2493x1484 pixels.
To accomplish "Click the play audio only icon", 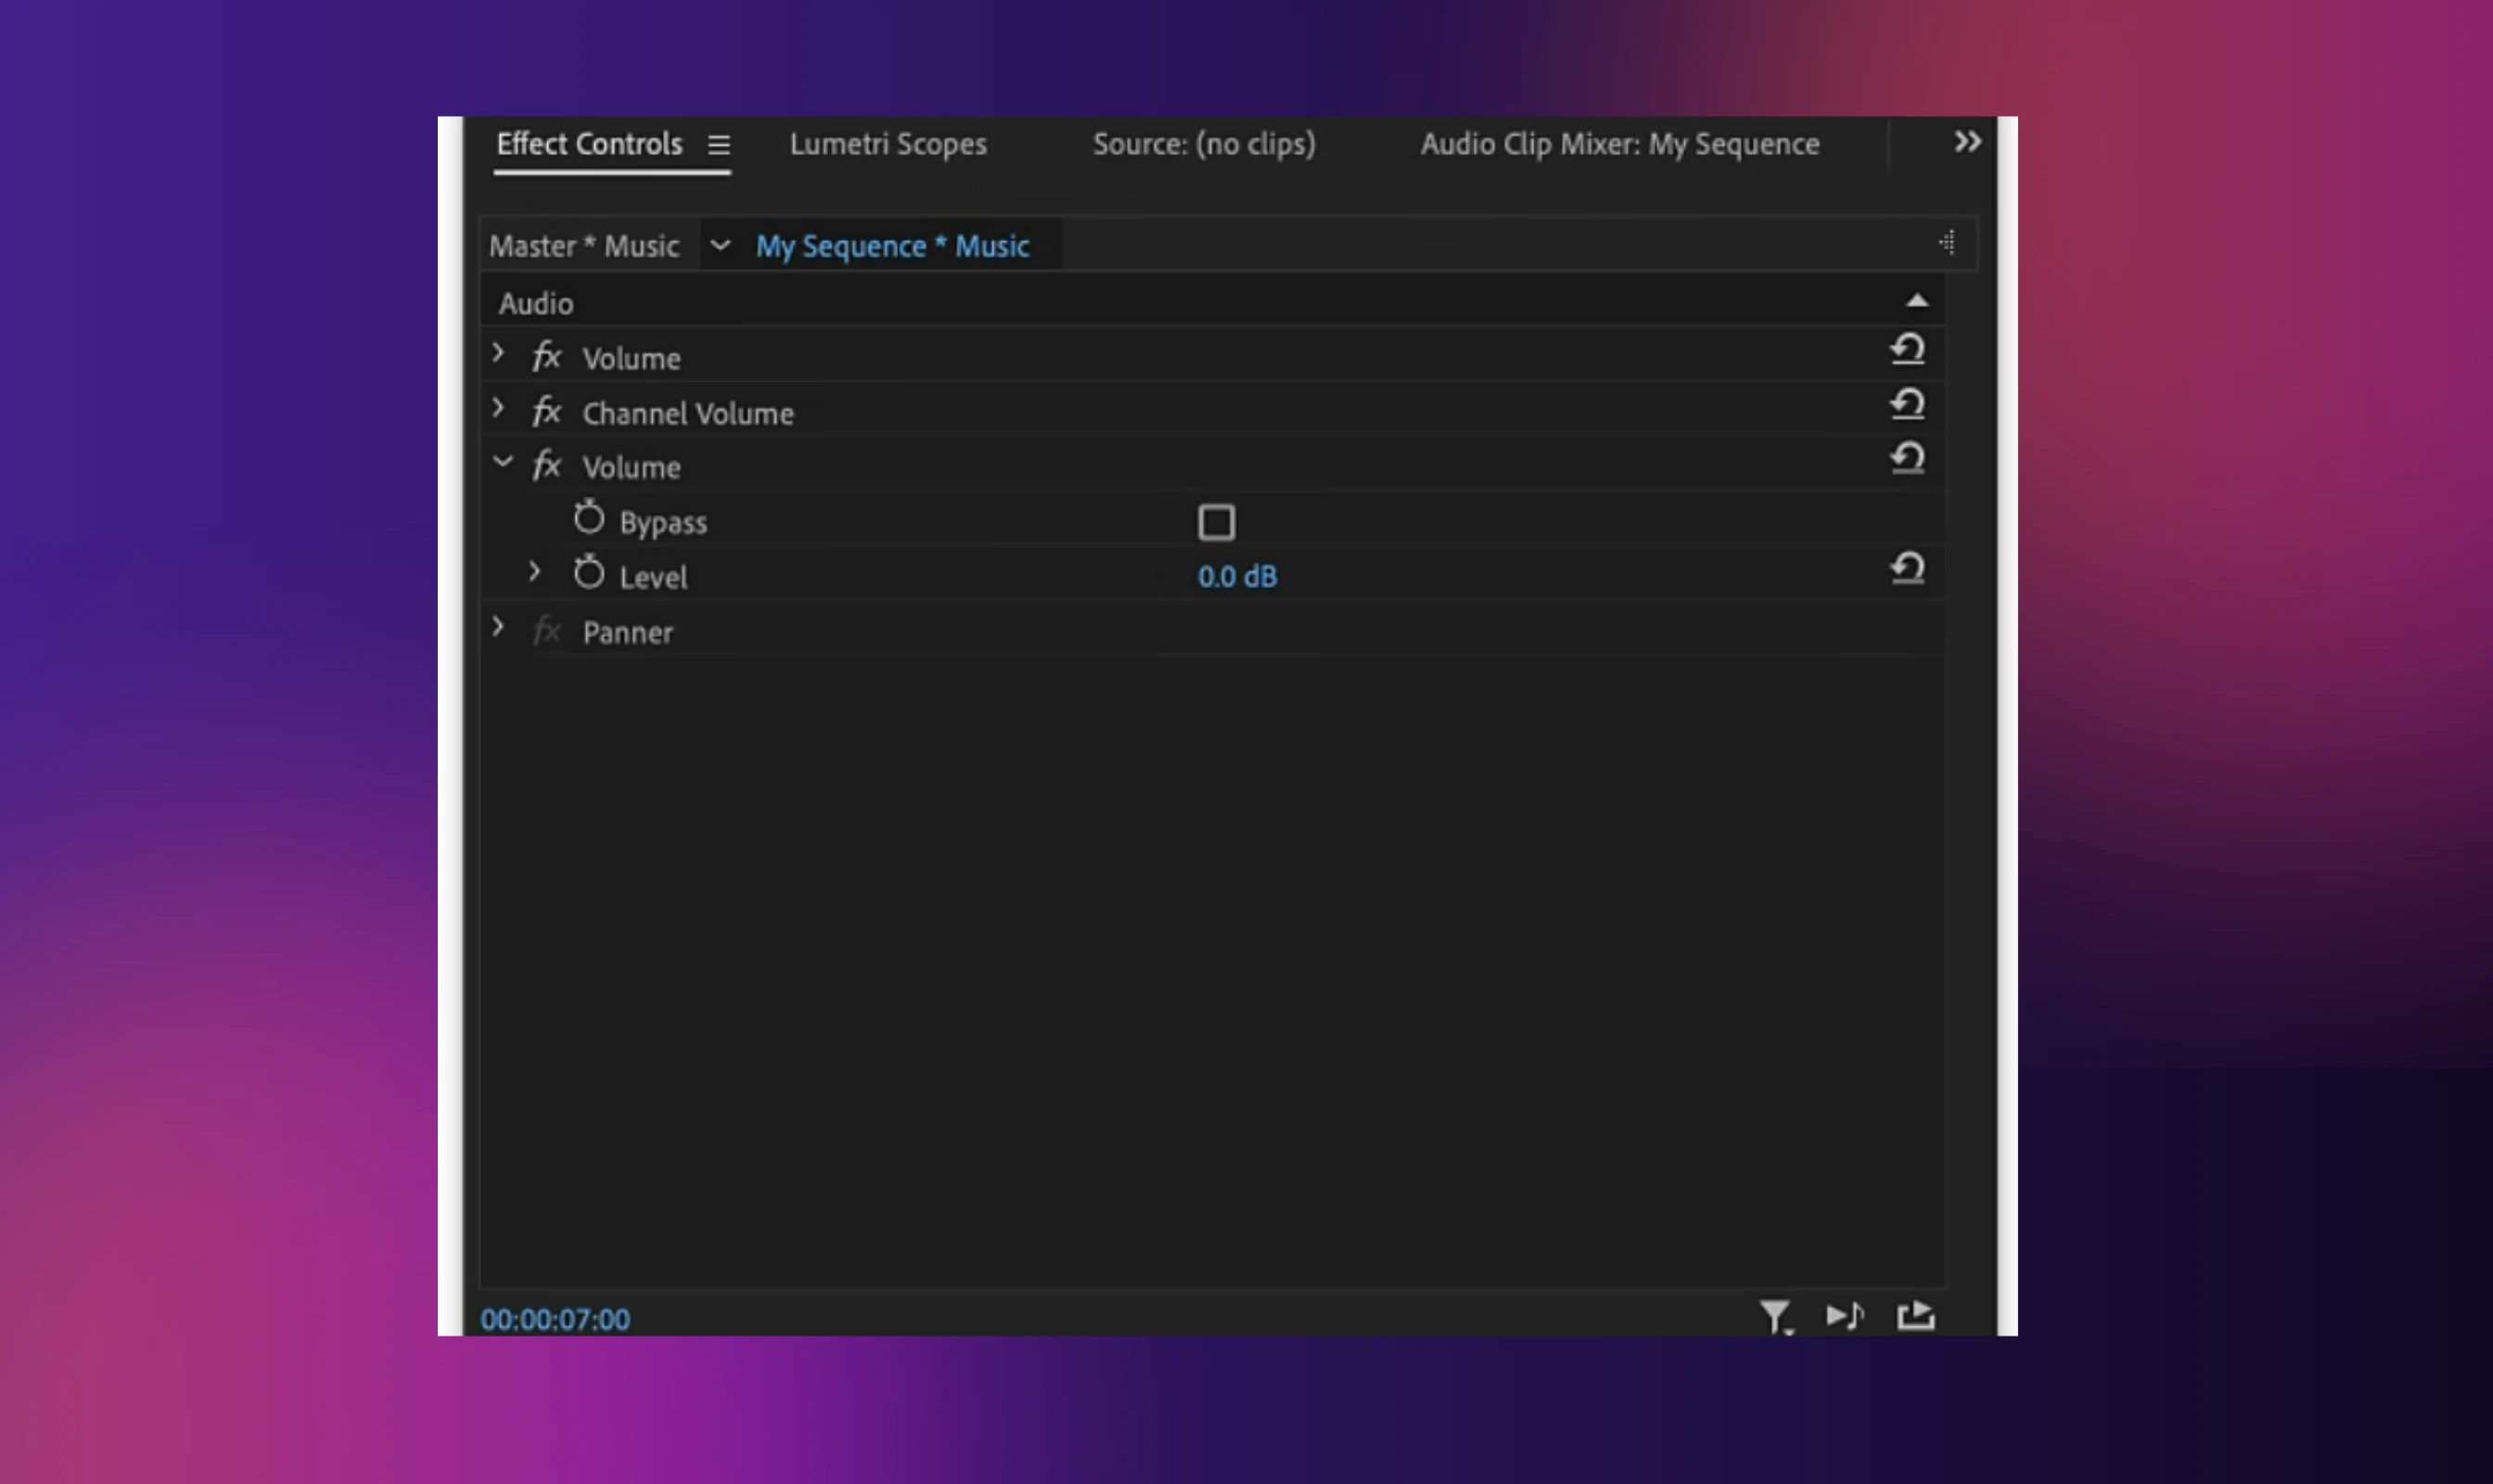I will point(1844,1316).
